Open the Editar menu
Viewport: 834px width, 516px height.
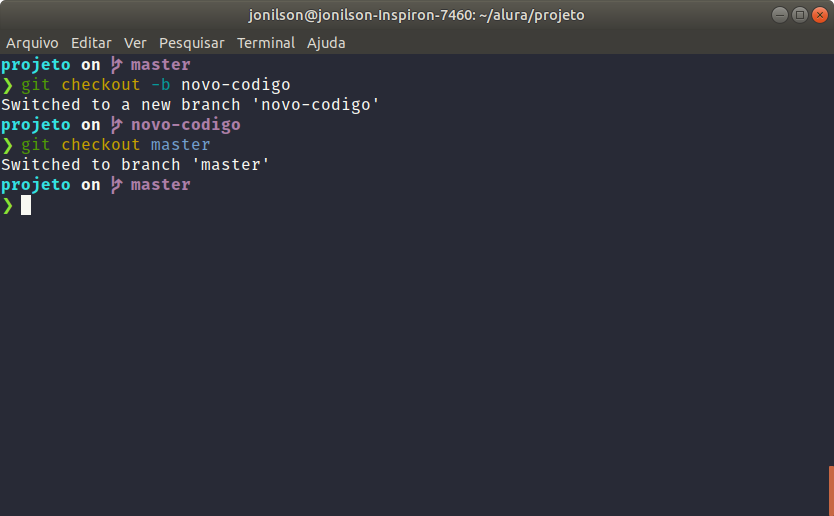click(91, 43)
